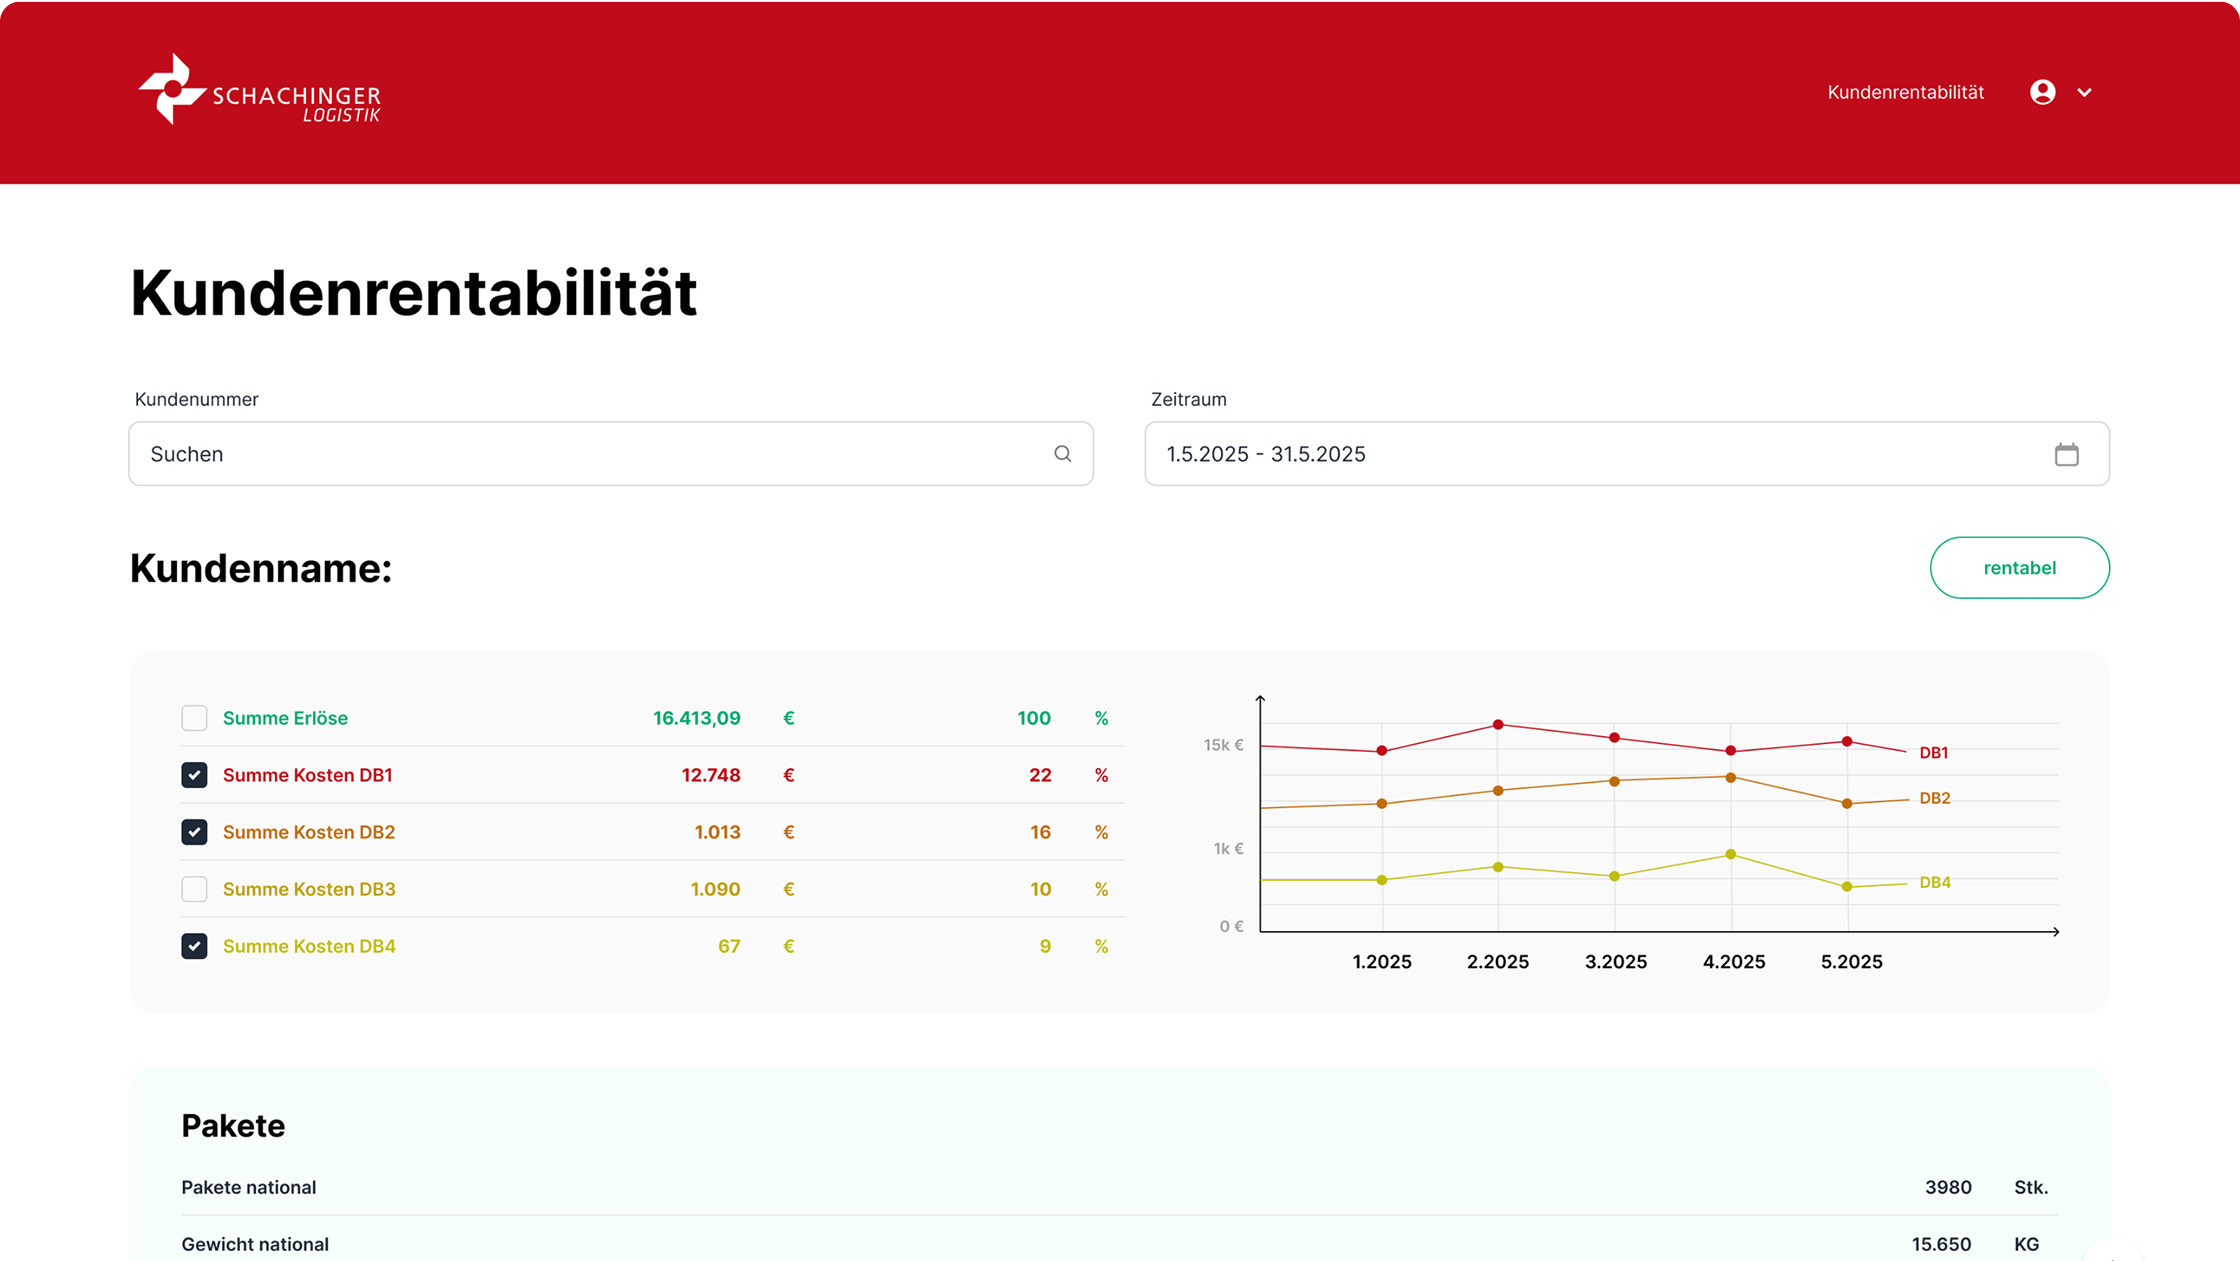
Task: Uncheck the Summe Kosten DB2 checkbox
Action: 194,832
